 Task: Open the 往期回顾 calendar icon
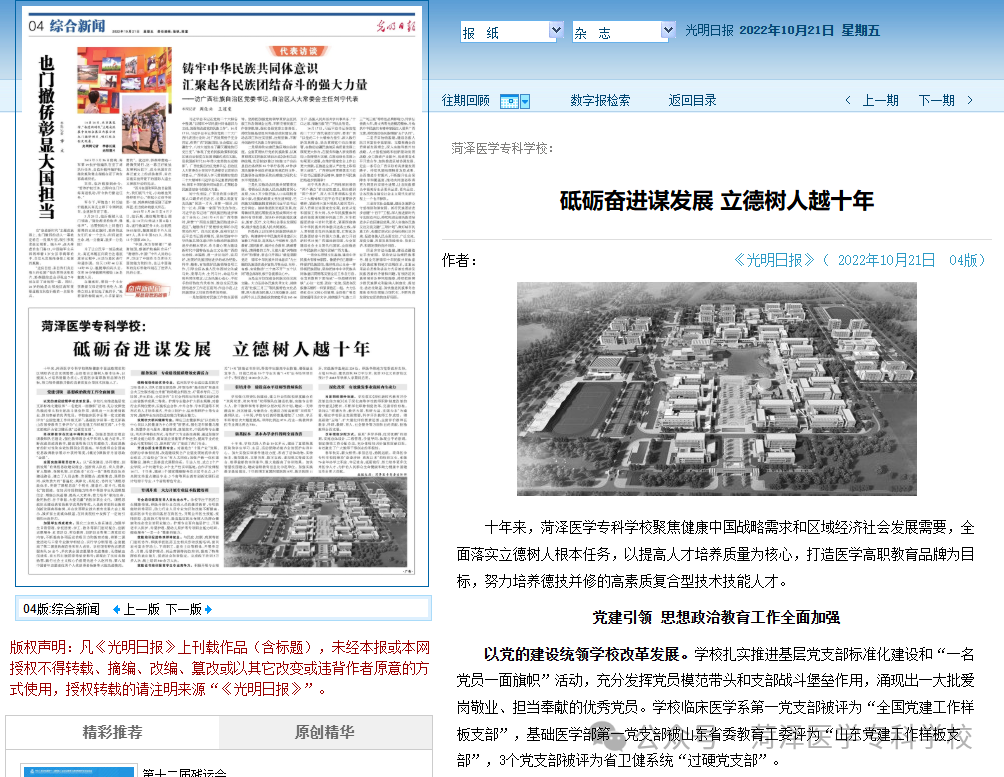pos(509,101)
